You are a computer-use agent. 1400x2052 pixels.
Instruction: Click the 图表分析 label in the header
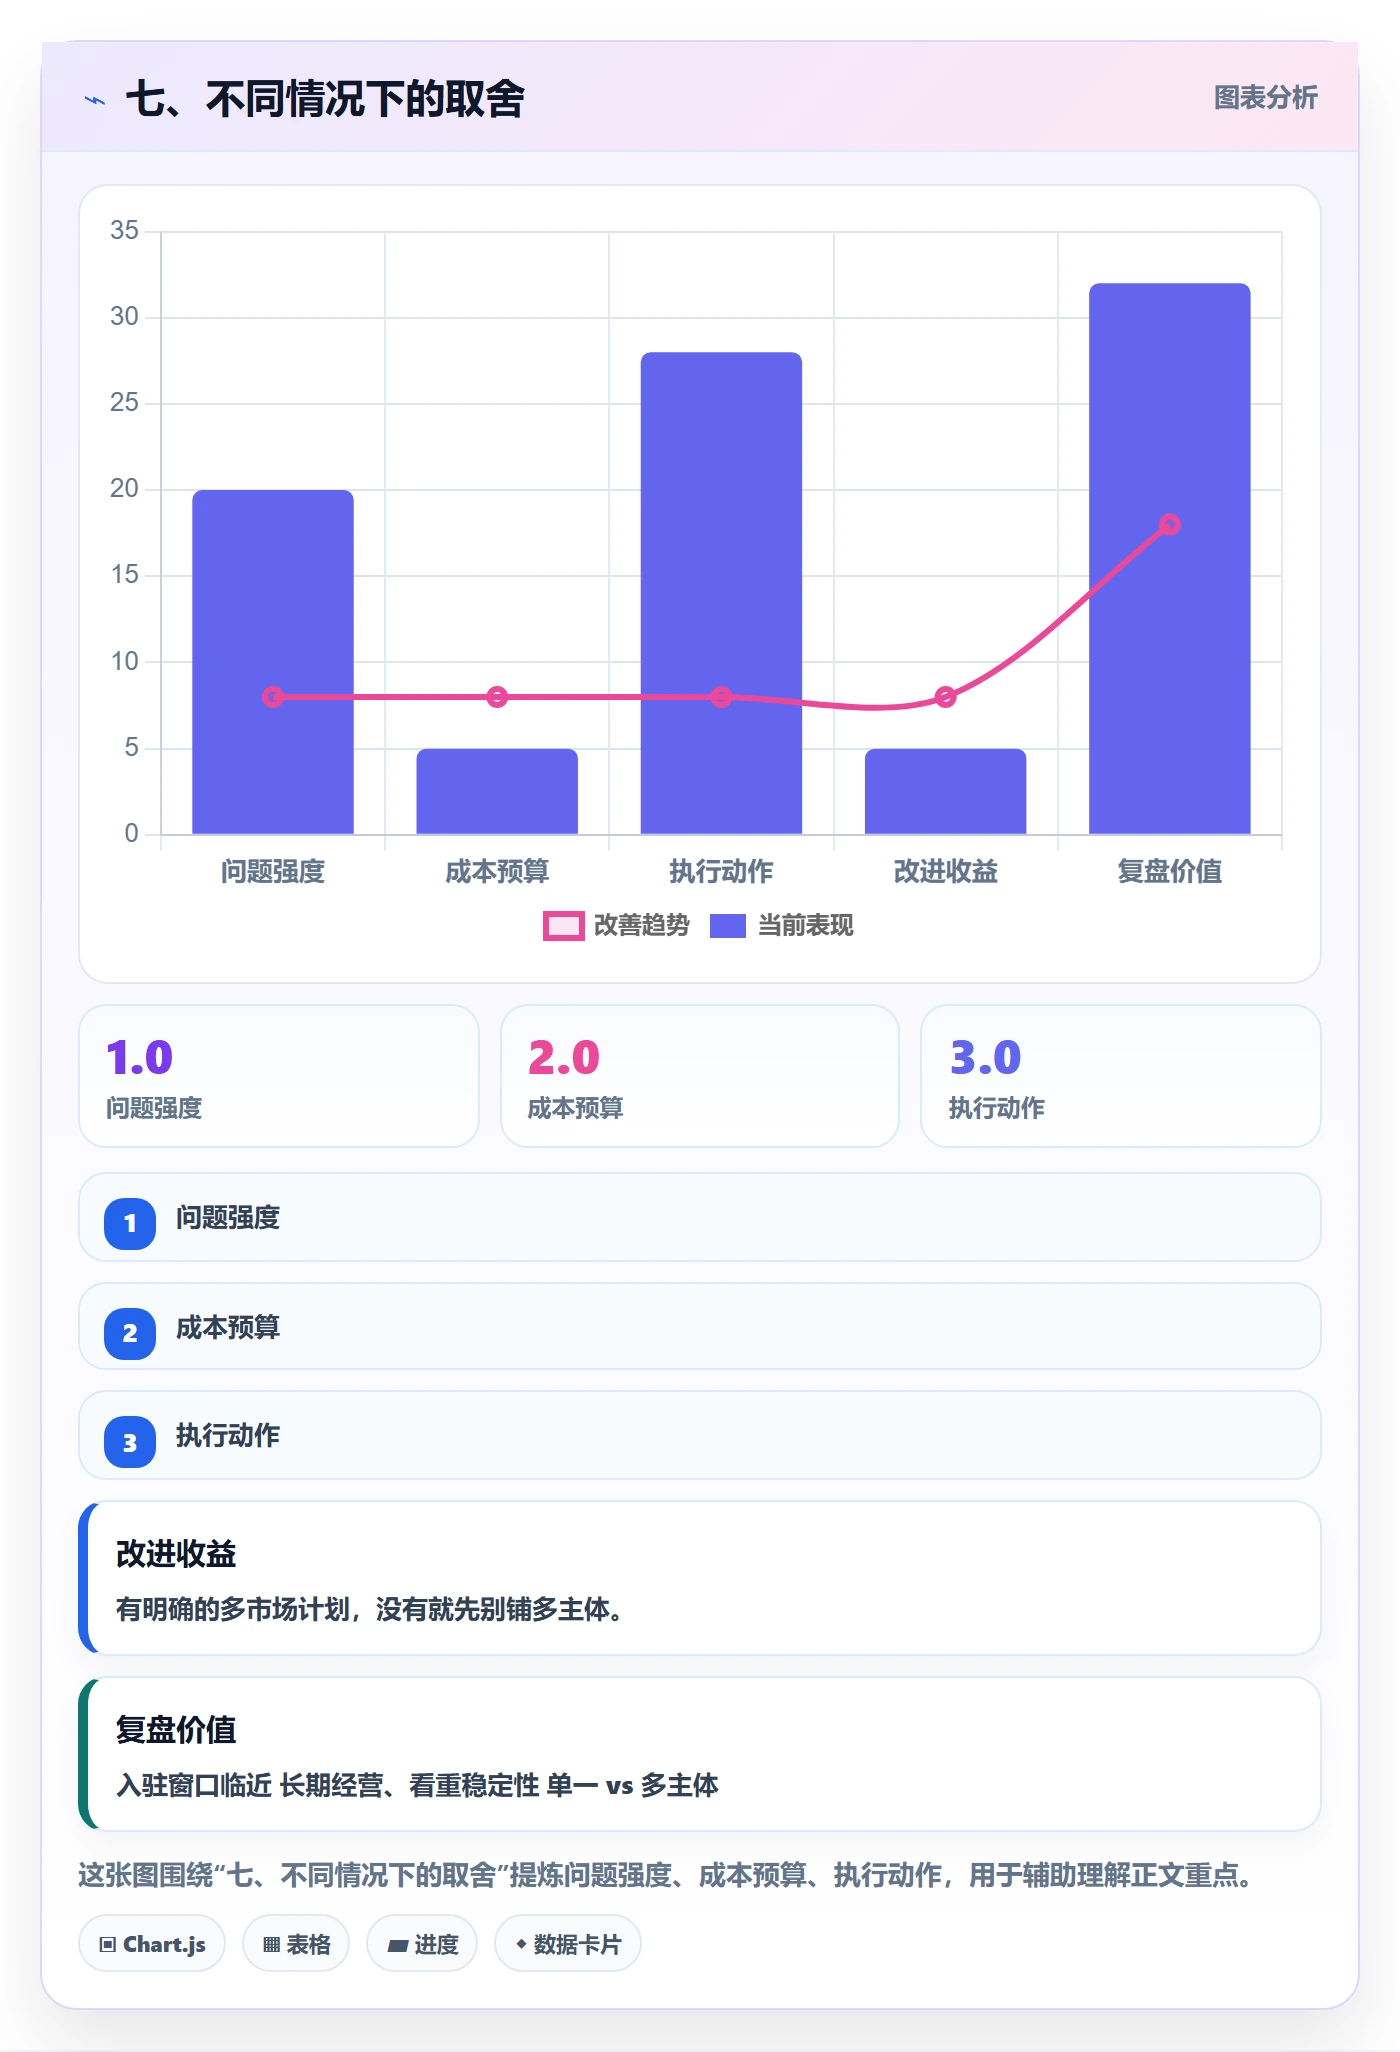coord(1265,97)
